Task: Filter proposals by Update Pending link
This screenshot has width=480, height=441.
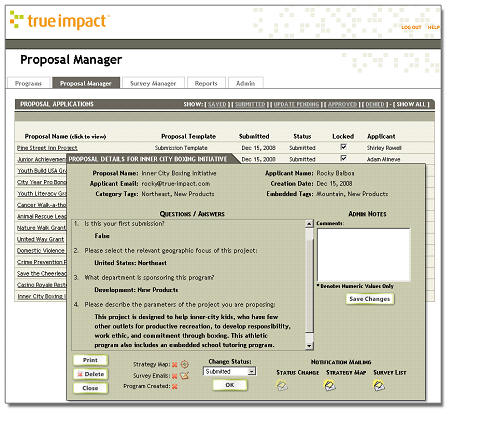Action: coord(296,105)
